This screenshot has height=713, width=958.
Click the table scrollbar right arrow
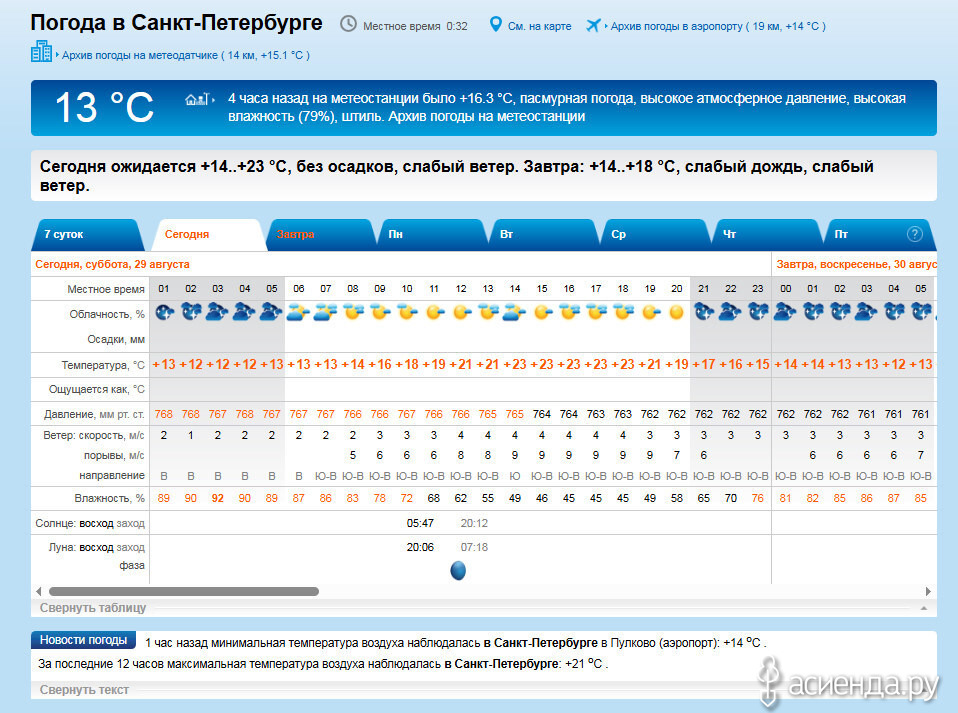pos(928,591)
